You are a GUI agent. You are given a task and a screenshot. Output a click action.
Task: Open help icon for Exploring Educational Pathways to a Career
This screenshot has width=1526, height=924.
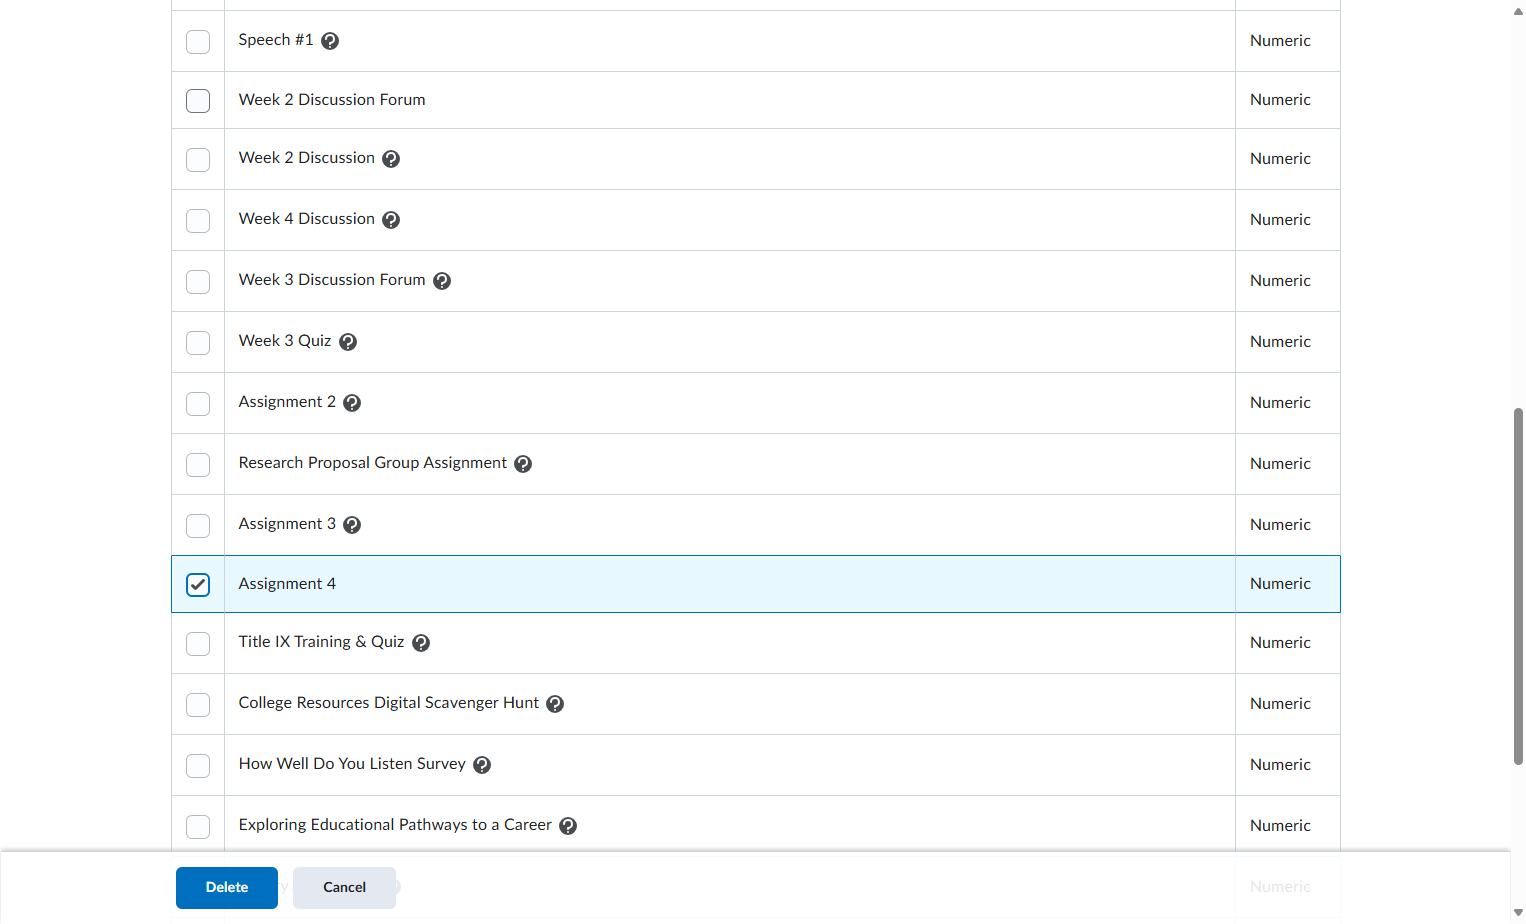click(568, 826)
